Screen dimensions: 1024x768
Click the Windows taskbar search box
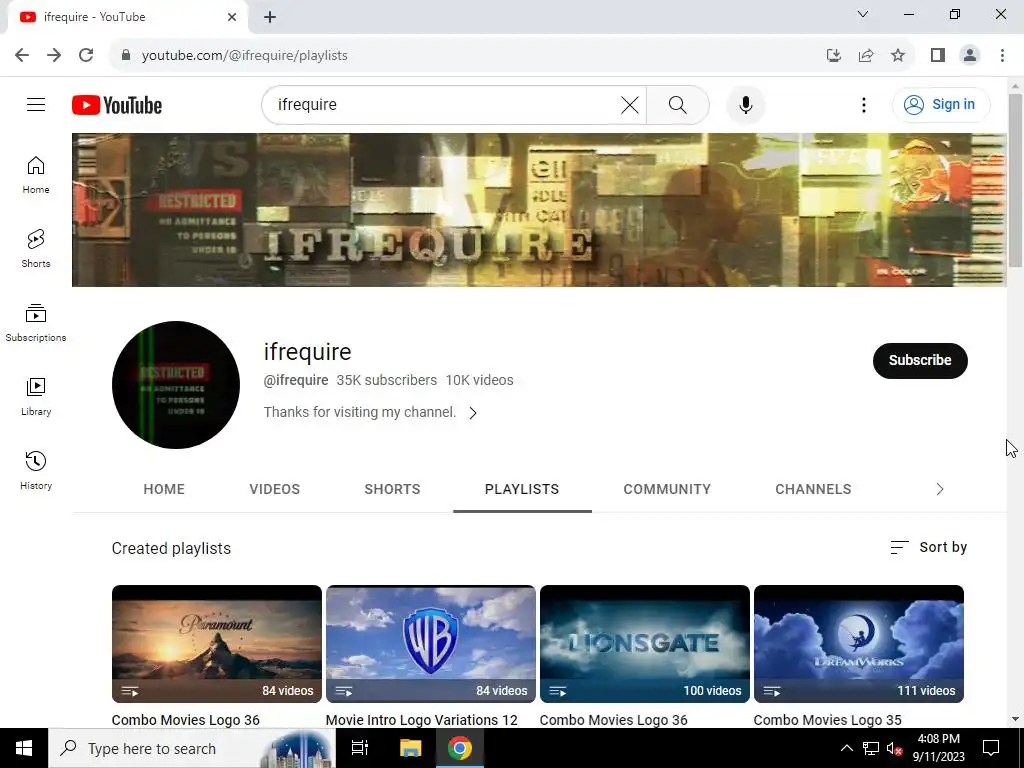pos(192,748)
